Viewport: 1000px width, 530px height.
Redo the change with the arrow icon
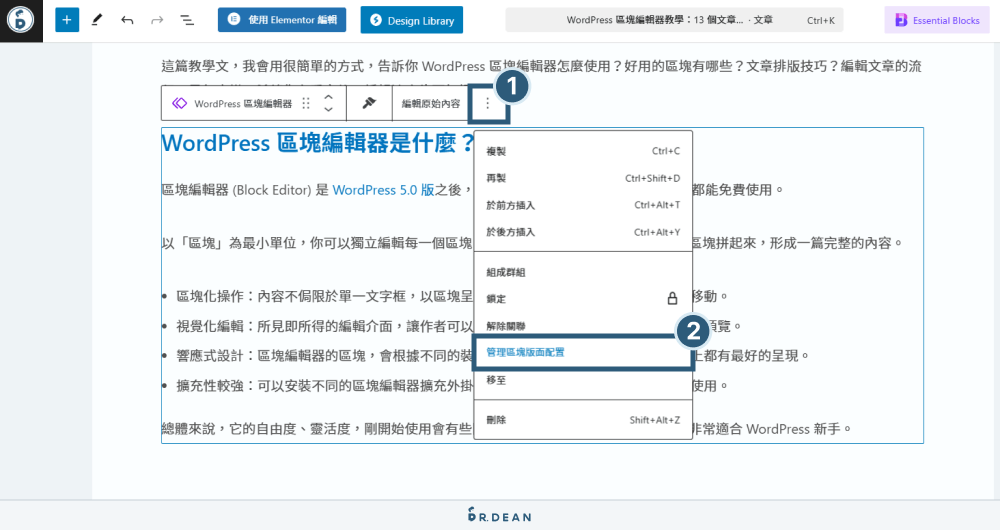pos(157,20)
